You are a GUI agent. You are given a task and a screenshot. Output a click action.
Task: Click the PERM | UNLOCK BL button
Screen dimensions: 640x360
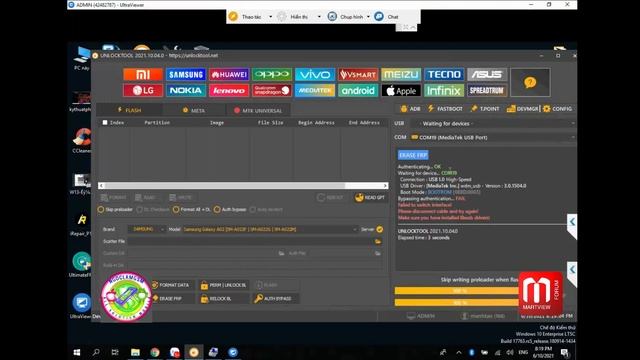pyautogui.click(x=224, y=285)
